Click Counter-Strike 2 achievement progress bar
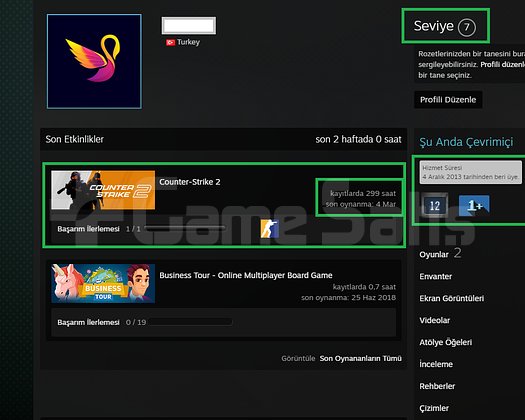This screenshot has width=525, height=420. click(x=184, y=228)
